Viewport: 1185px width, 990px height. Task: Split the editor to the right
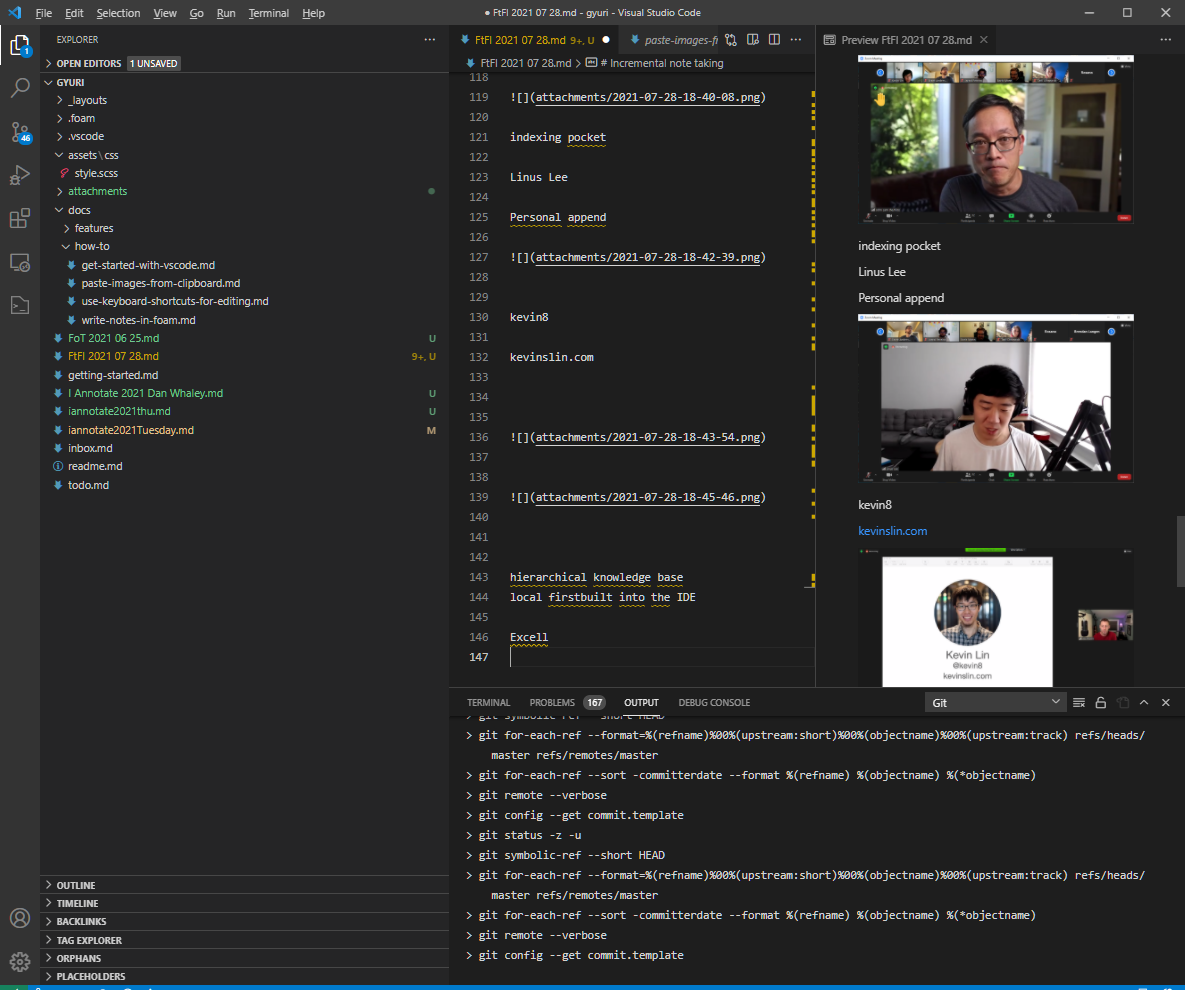coord(774,40)
